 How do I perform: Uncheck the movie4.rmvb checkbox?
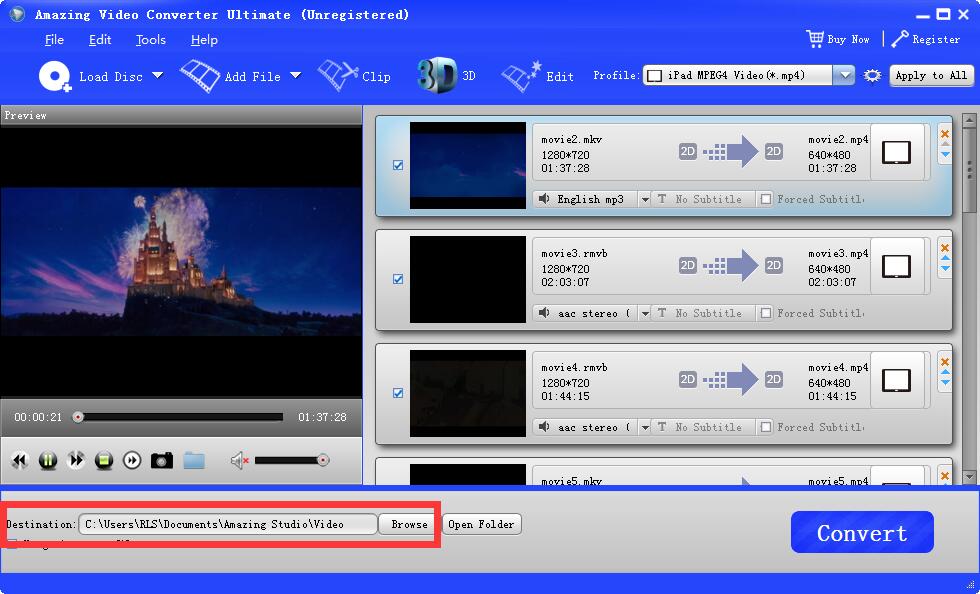[398, 393]
